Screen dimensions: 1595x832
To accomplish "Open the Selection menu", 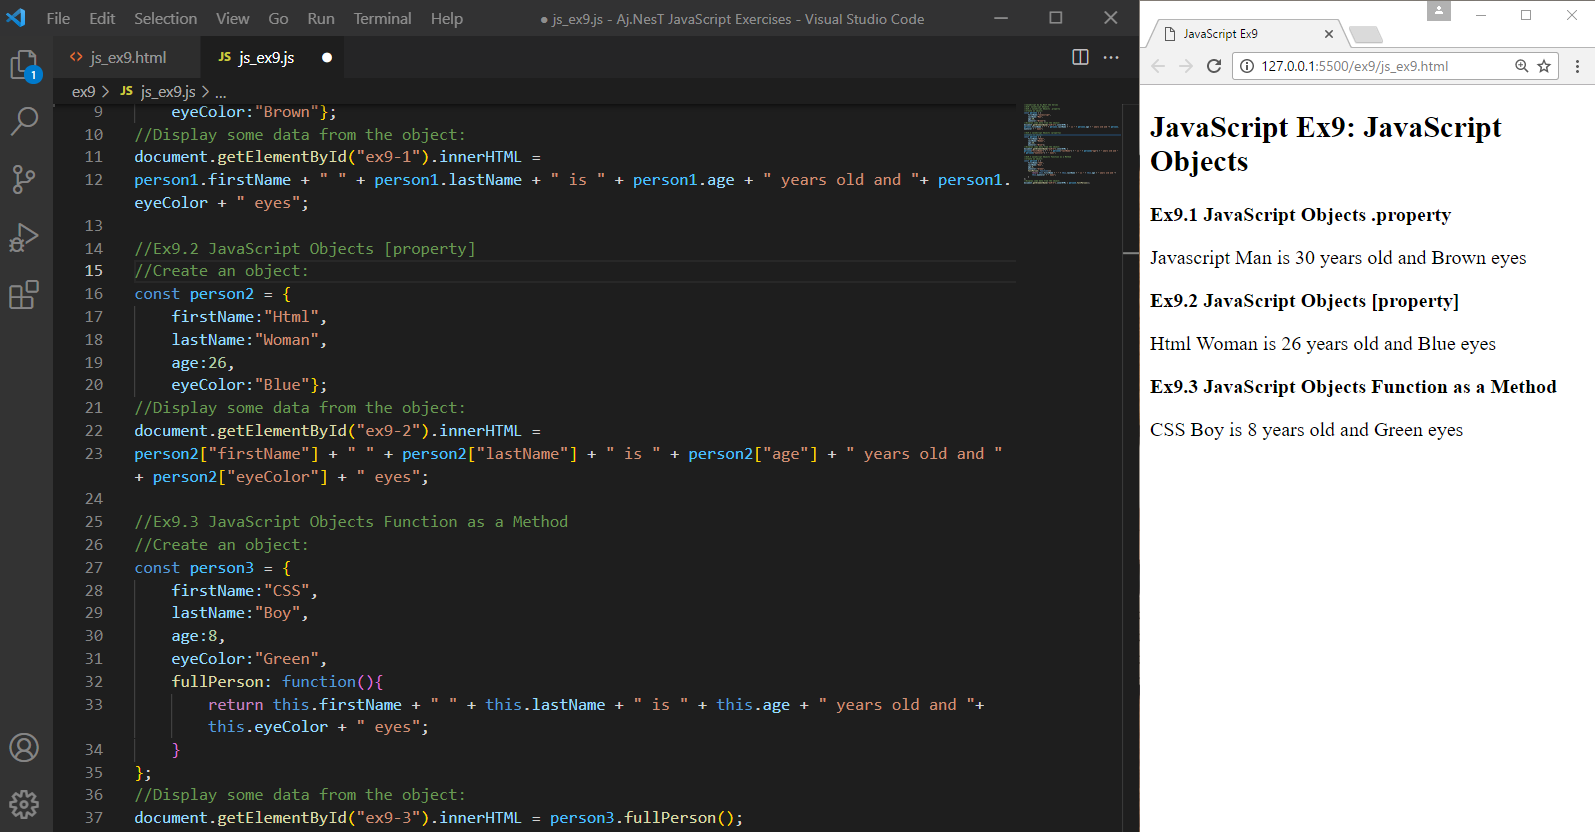I will coord(165,18).
